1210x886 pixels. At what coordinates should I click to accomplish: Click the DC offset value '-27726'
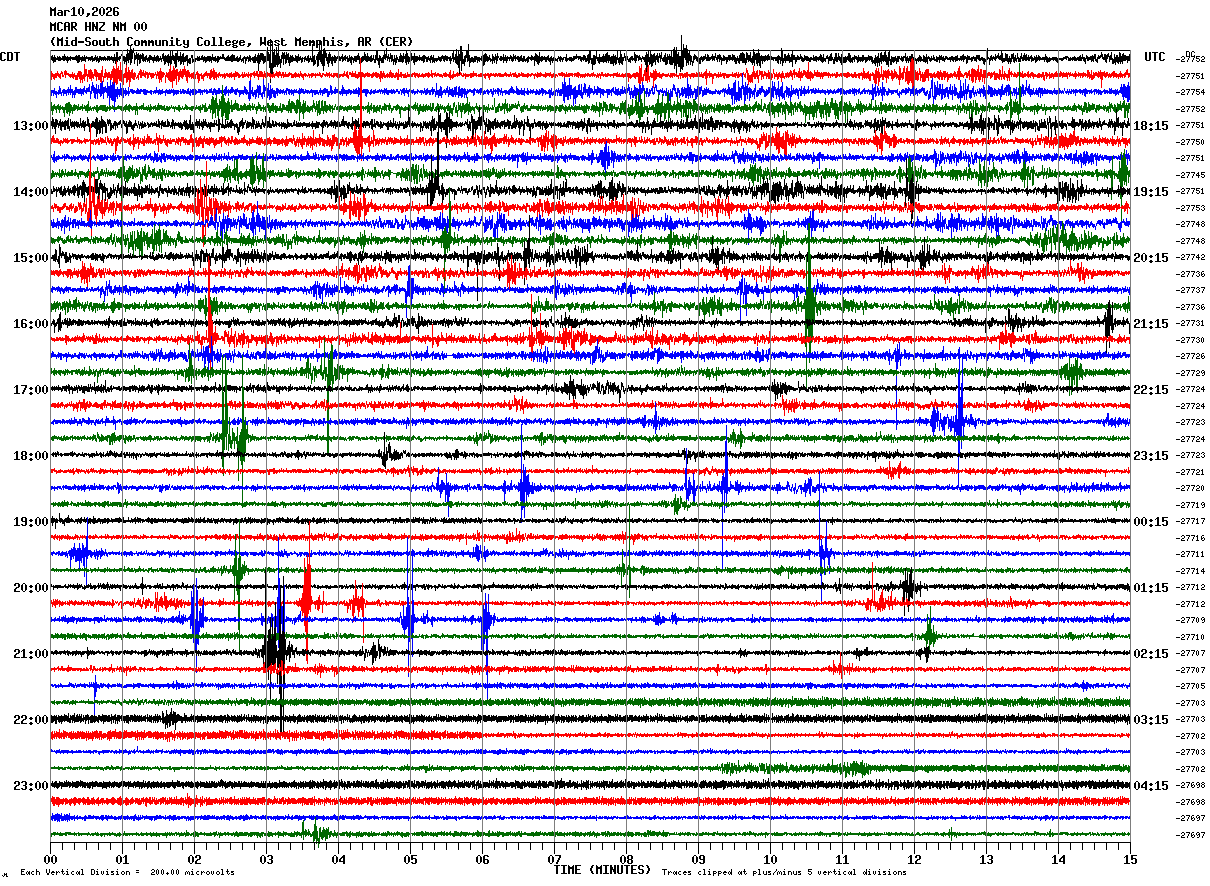tap(1191, 357)
